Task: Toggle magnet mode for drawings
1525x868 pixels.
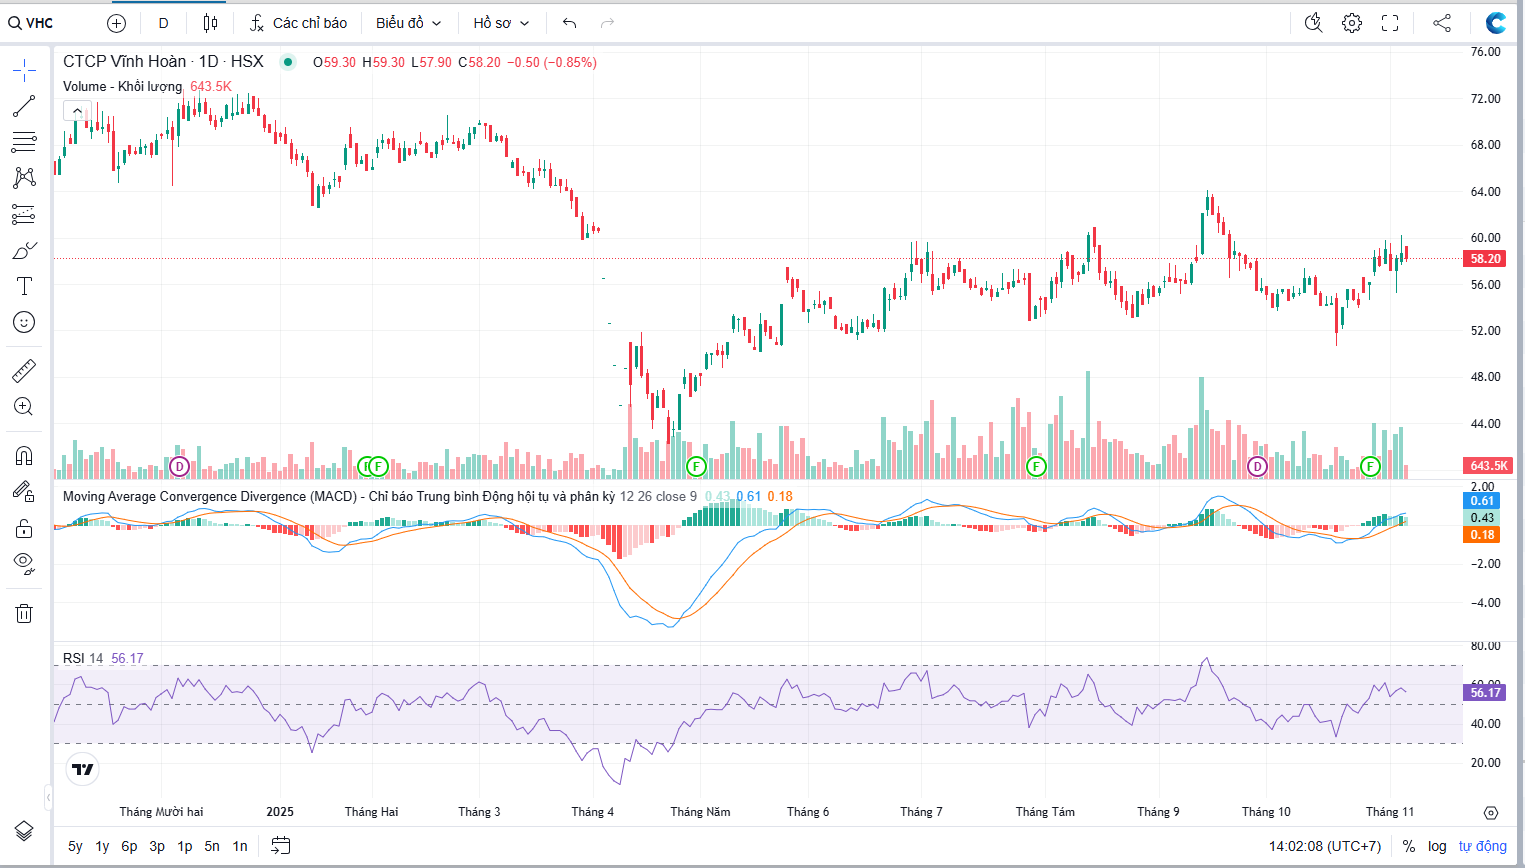Action: (24, 456)
